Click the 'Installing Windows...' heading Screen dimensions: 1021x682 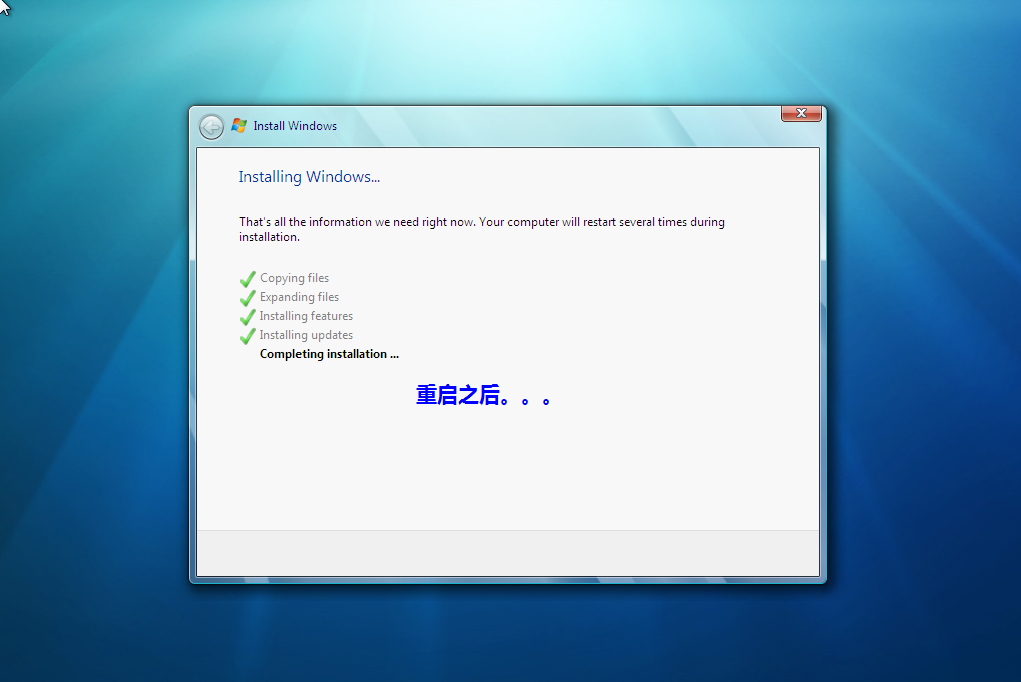[x=309, y=177]
